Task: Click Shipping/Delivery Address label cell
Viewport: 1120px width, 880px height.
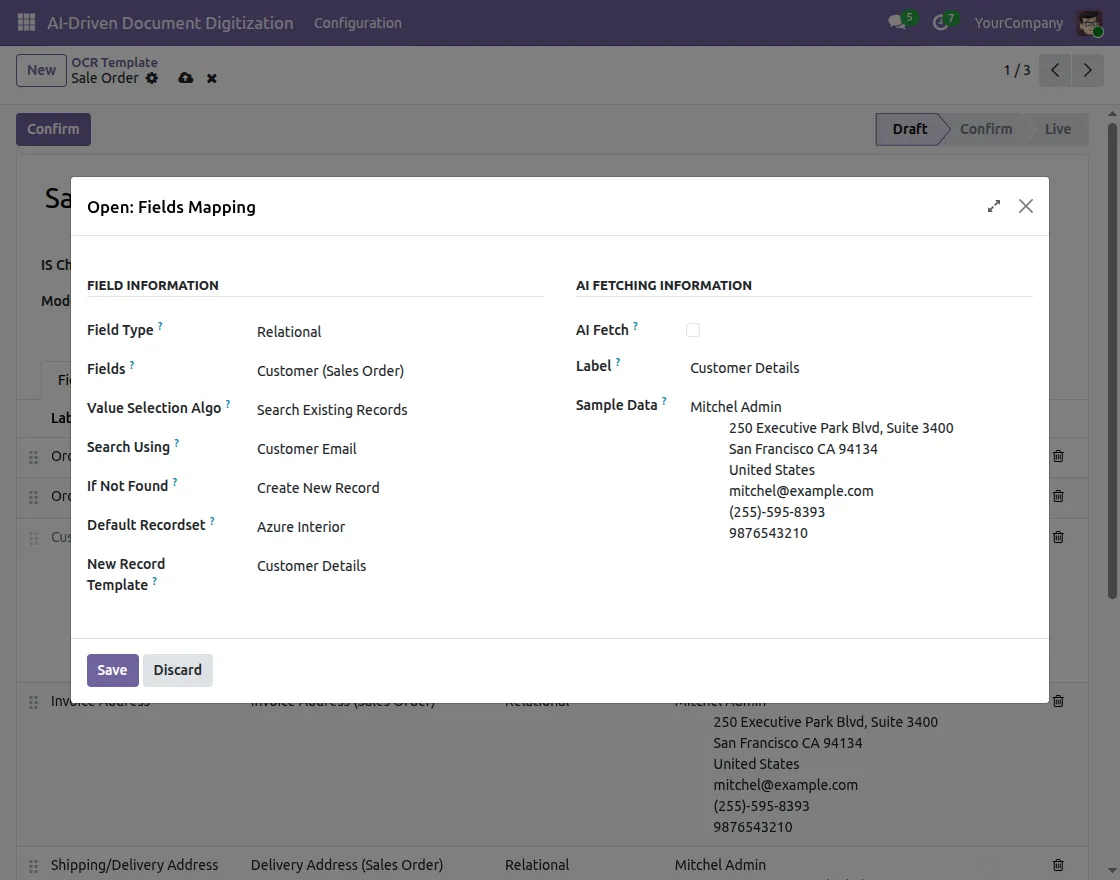Action: point(134,865)
